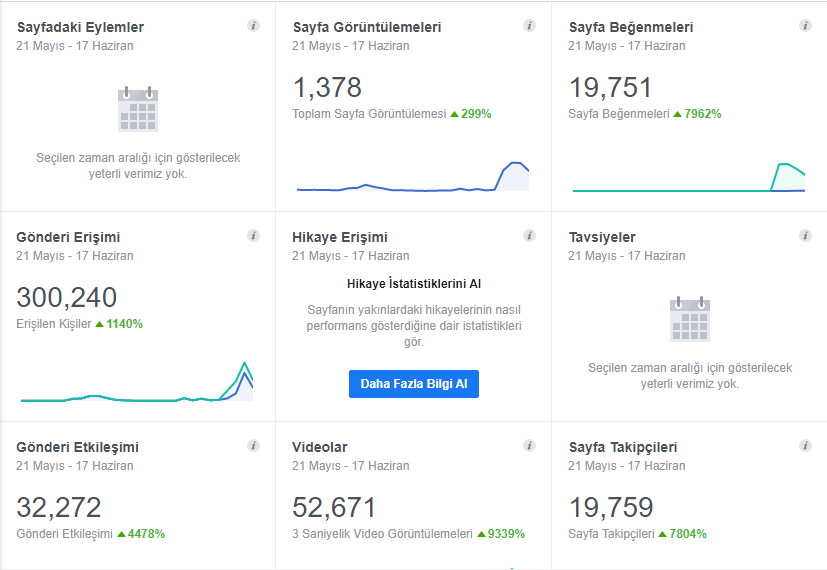
Task: Click the 7804% growth indicator
Action: pos(682,534)
